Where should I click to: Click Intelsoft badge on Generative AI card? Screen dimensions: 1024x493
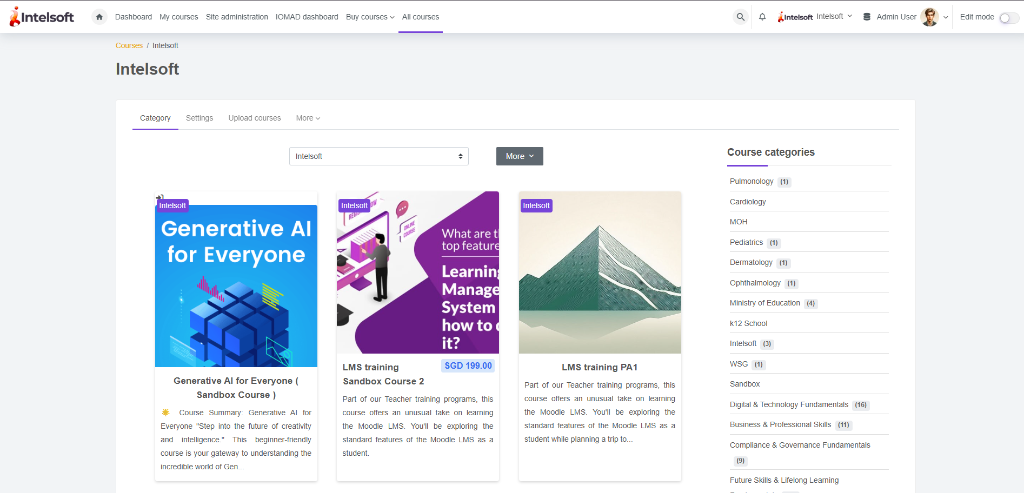click(x=172, y=206)
